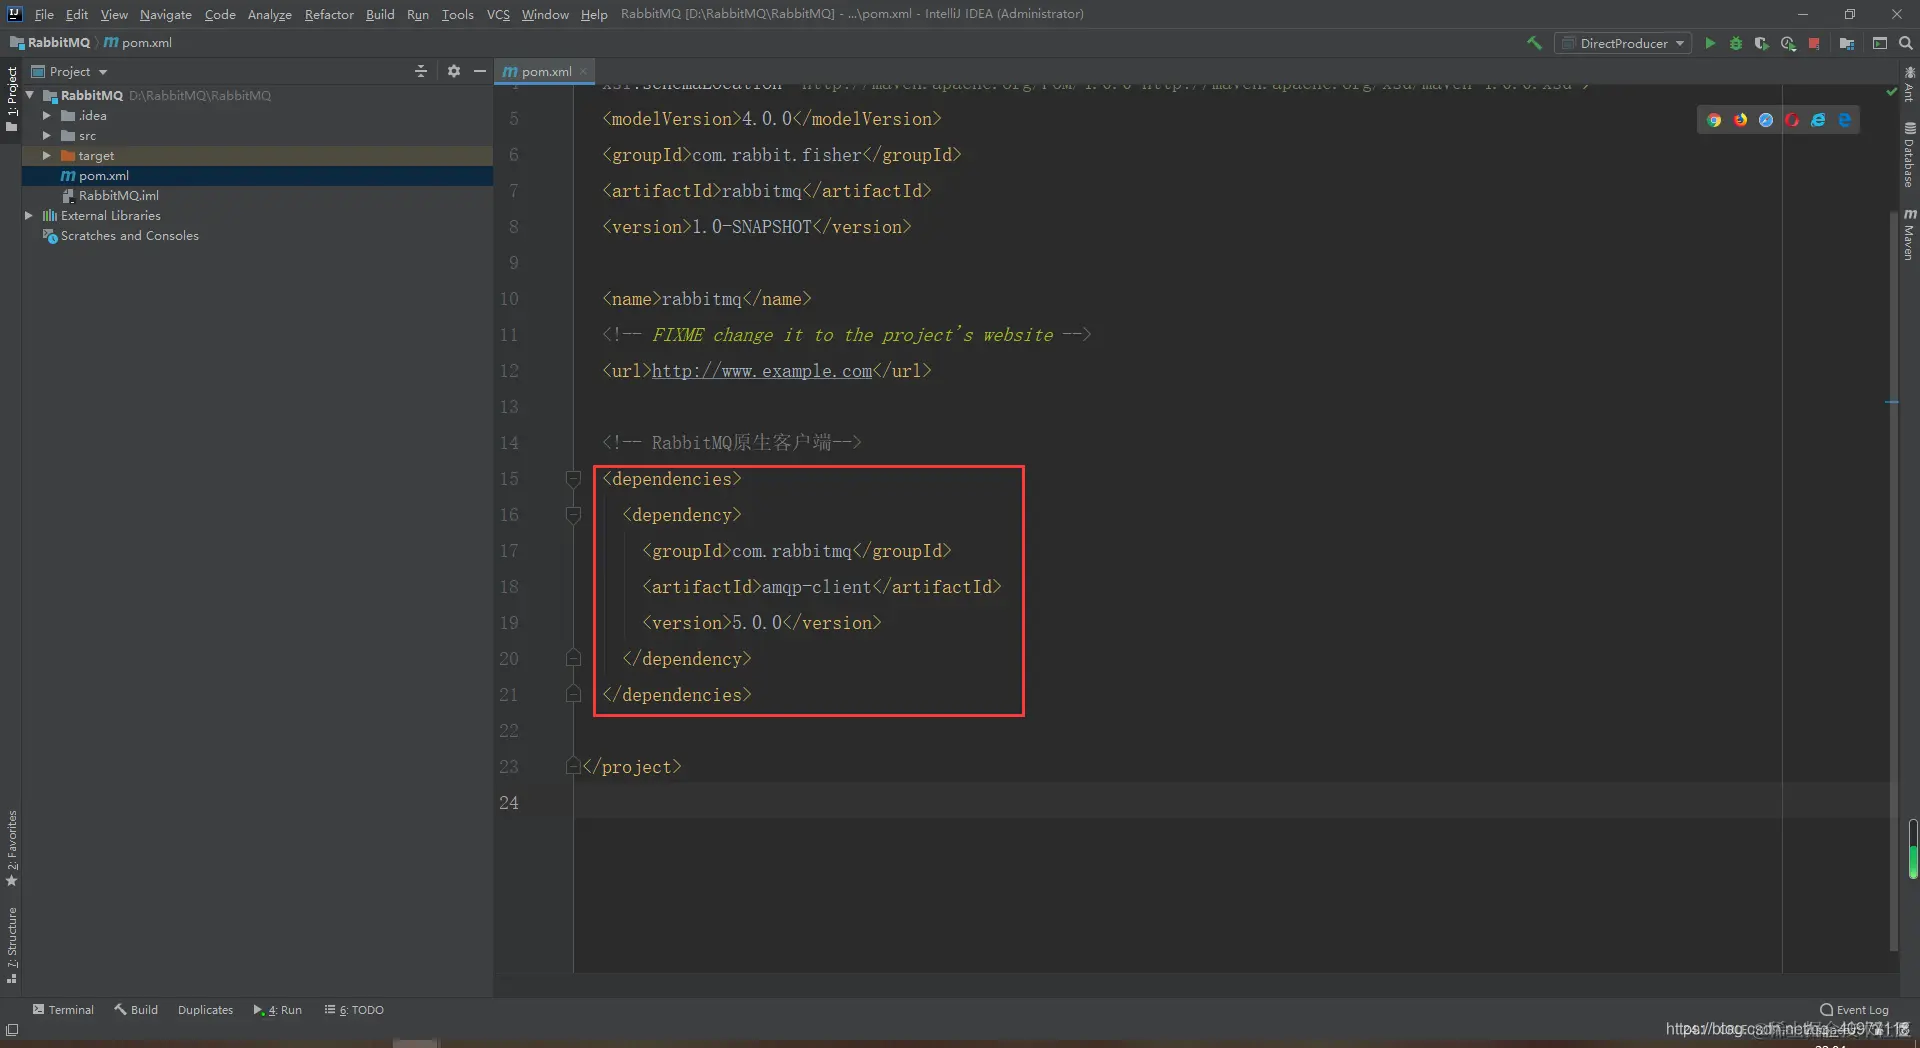Open pom.xml in Chrome browser
1920x1048 pixels.
click(1714, 120)
